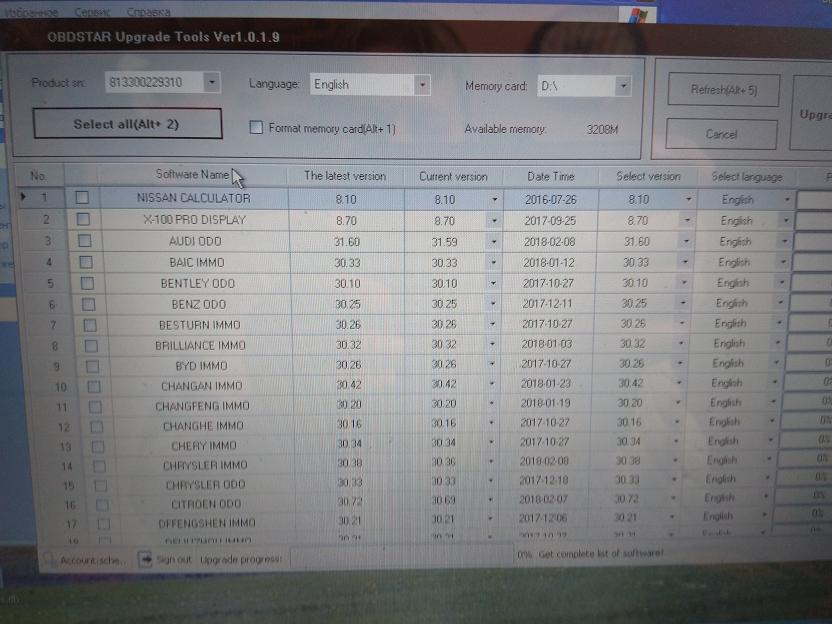
Task: Click date 2018-02-08 in AUDI ODO row
Action: [x=550, y=242]
